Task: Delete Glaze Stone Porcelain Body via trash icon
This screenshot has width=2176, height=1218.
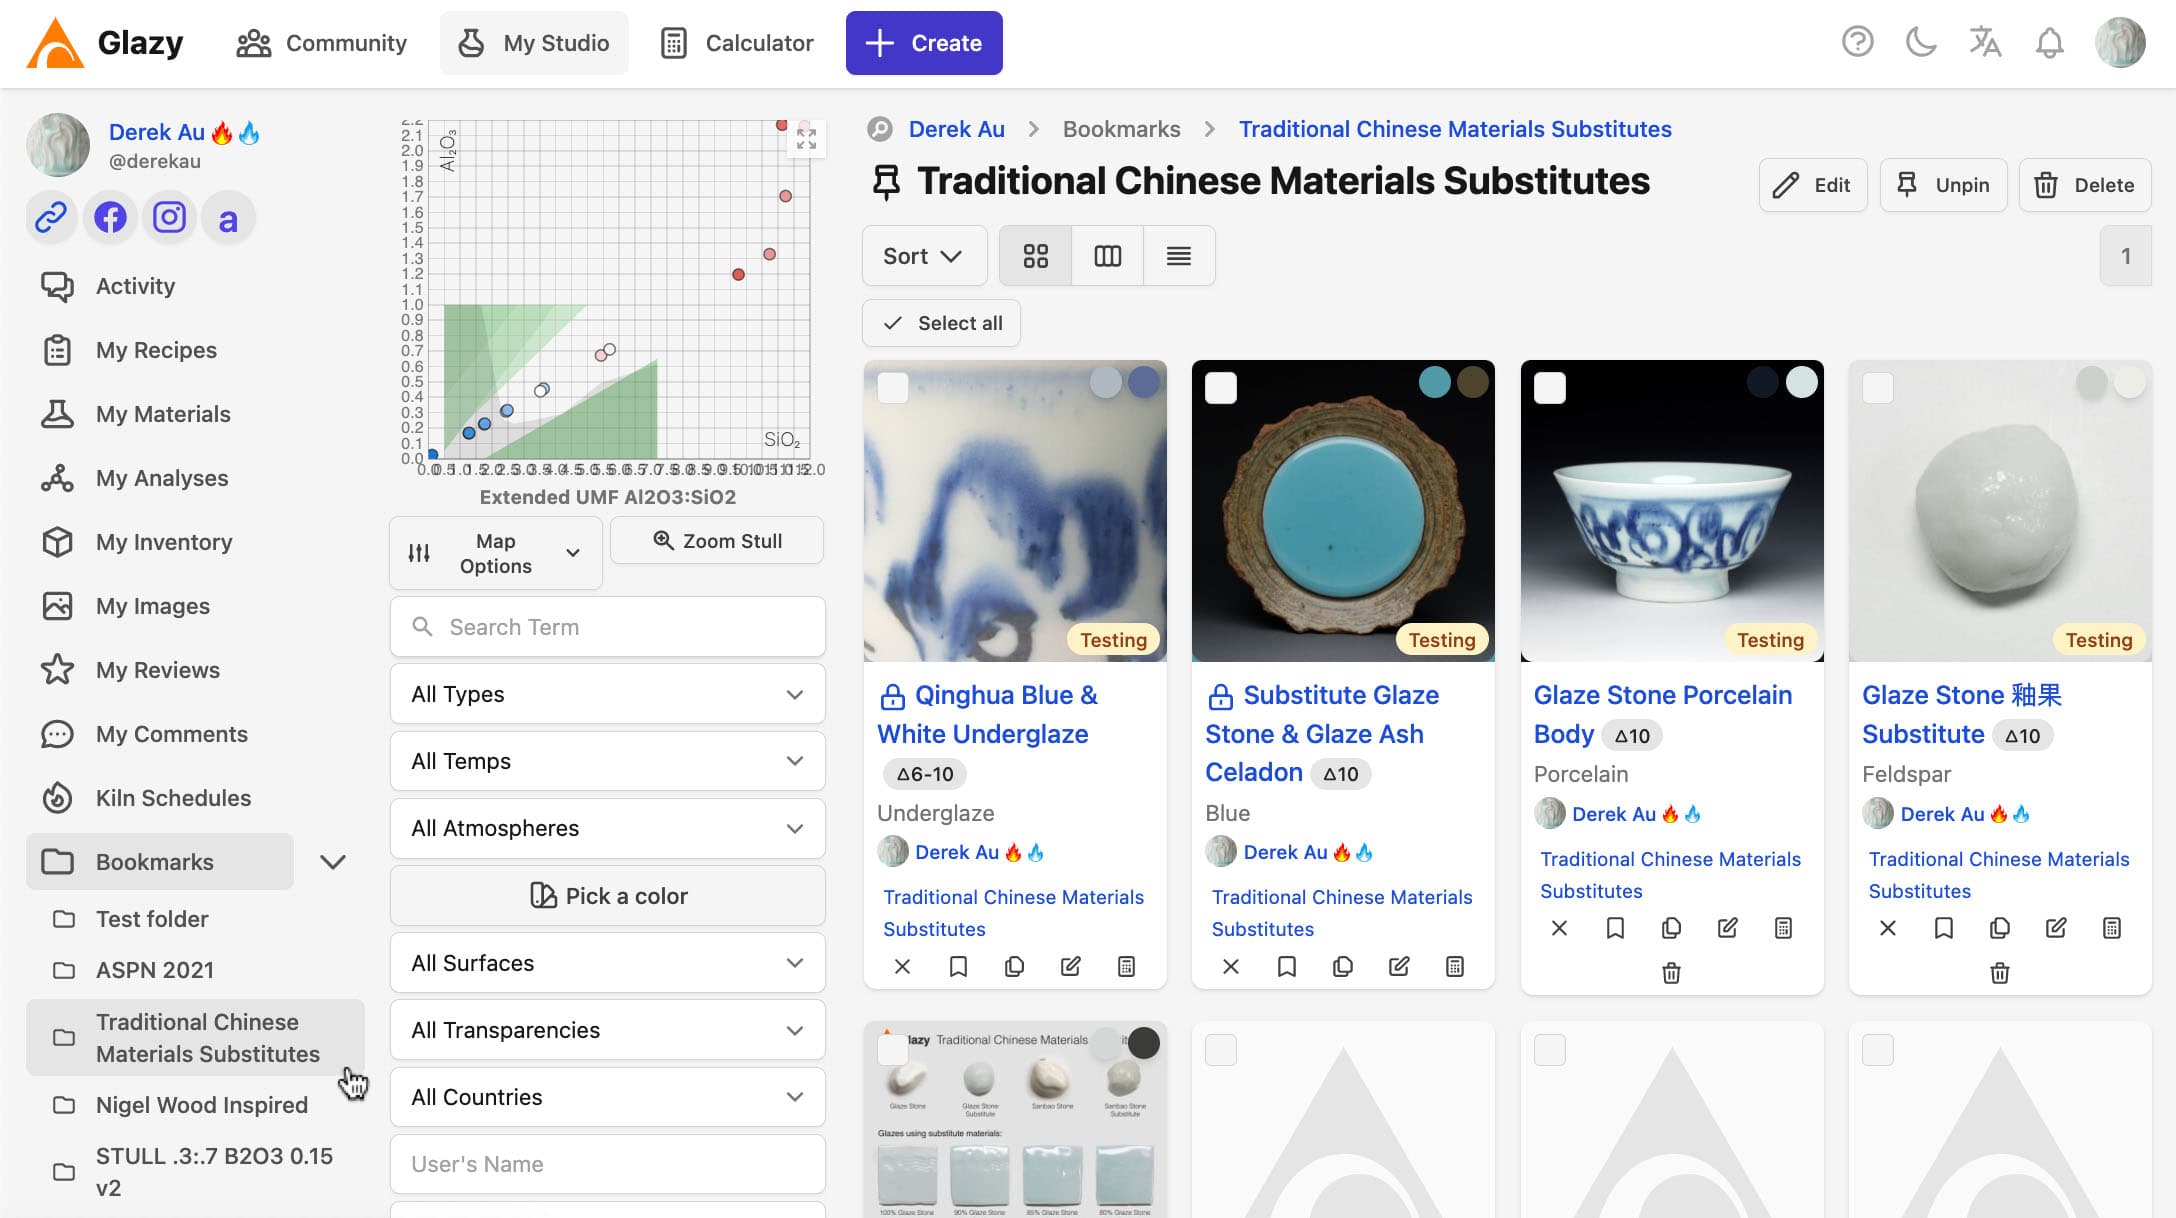Action: pyautogui.click(x=1671, y=973)
